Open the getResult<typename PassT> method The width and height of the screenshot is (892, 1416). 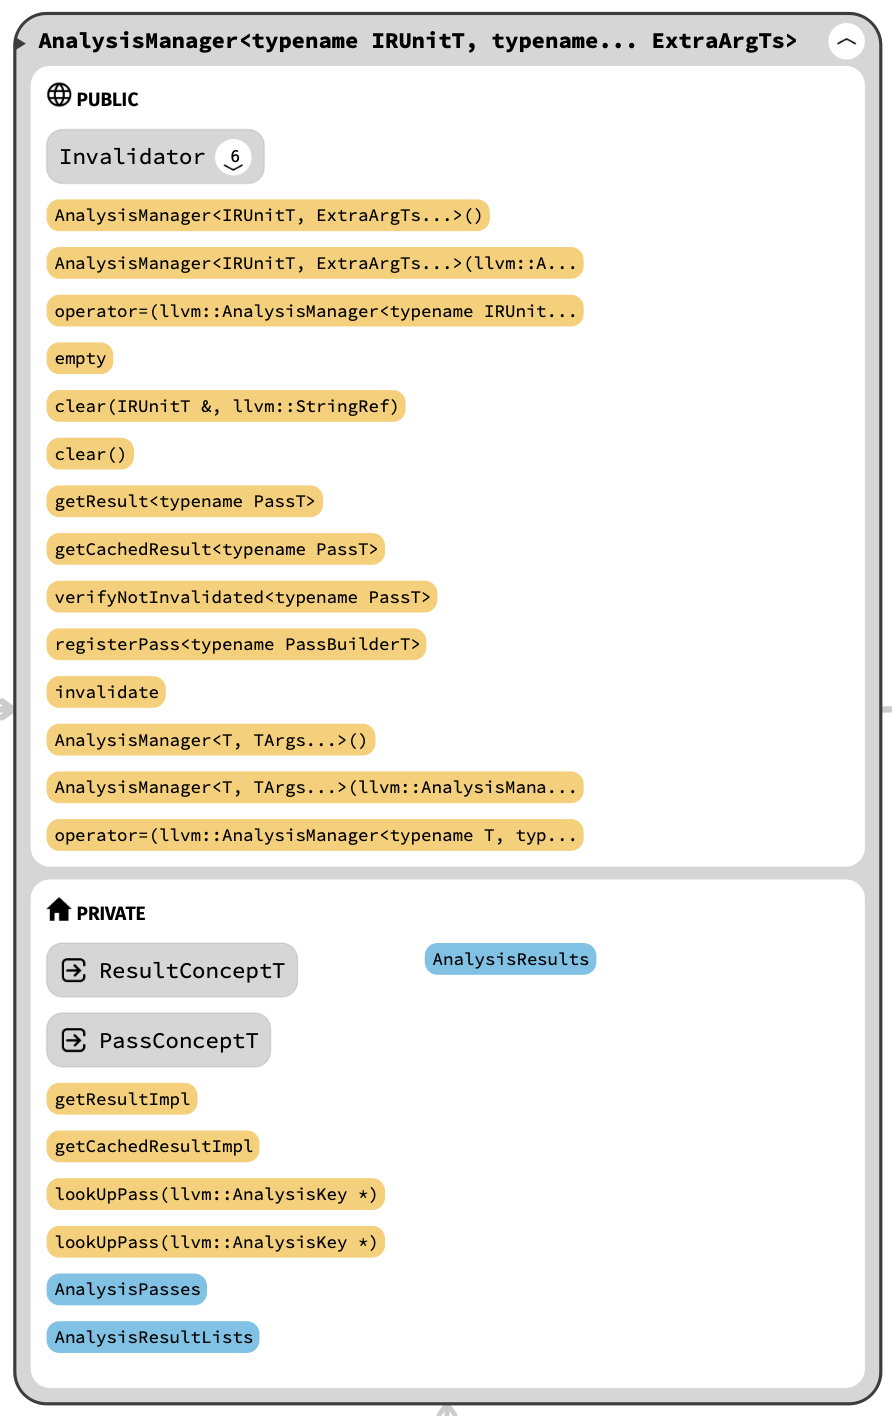point(185,501)
